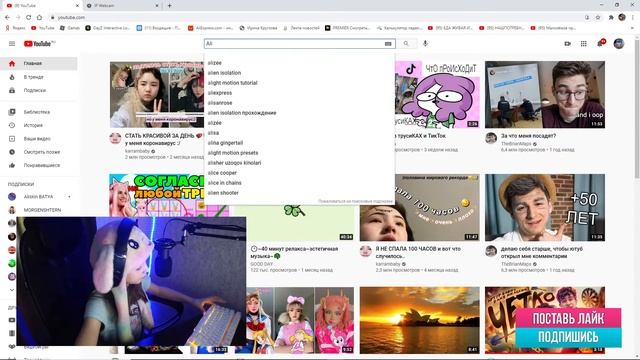Reload the page with refresh icon
The width and height of the screenshot is (640, 360).
pos(29,17)
